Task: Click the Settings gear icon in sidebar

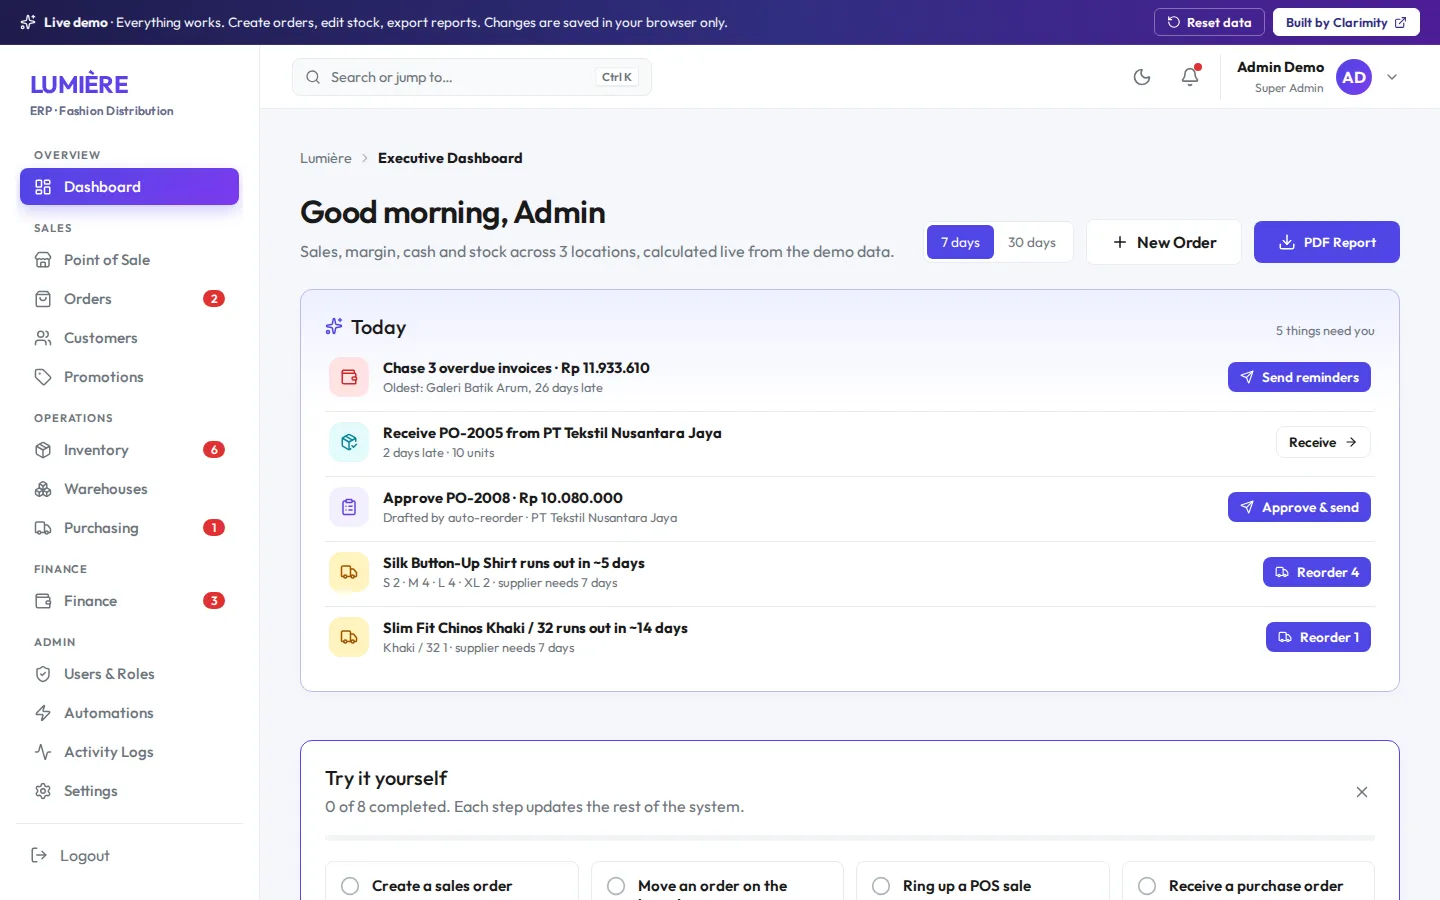Action: coord(43,791)
